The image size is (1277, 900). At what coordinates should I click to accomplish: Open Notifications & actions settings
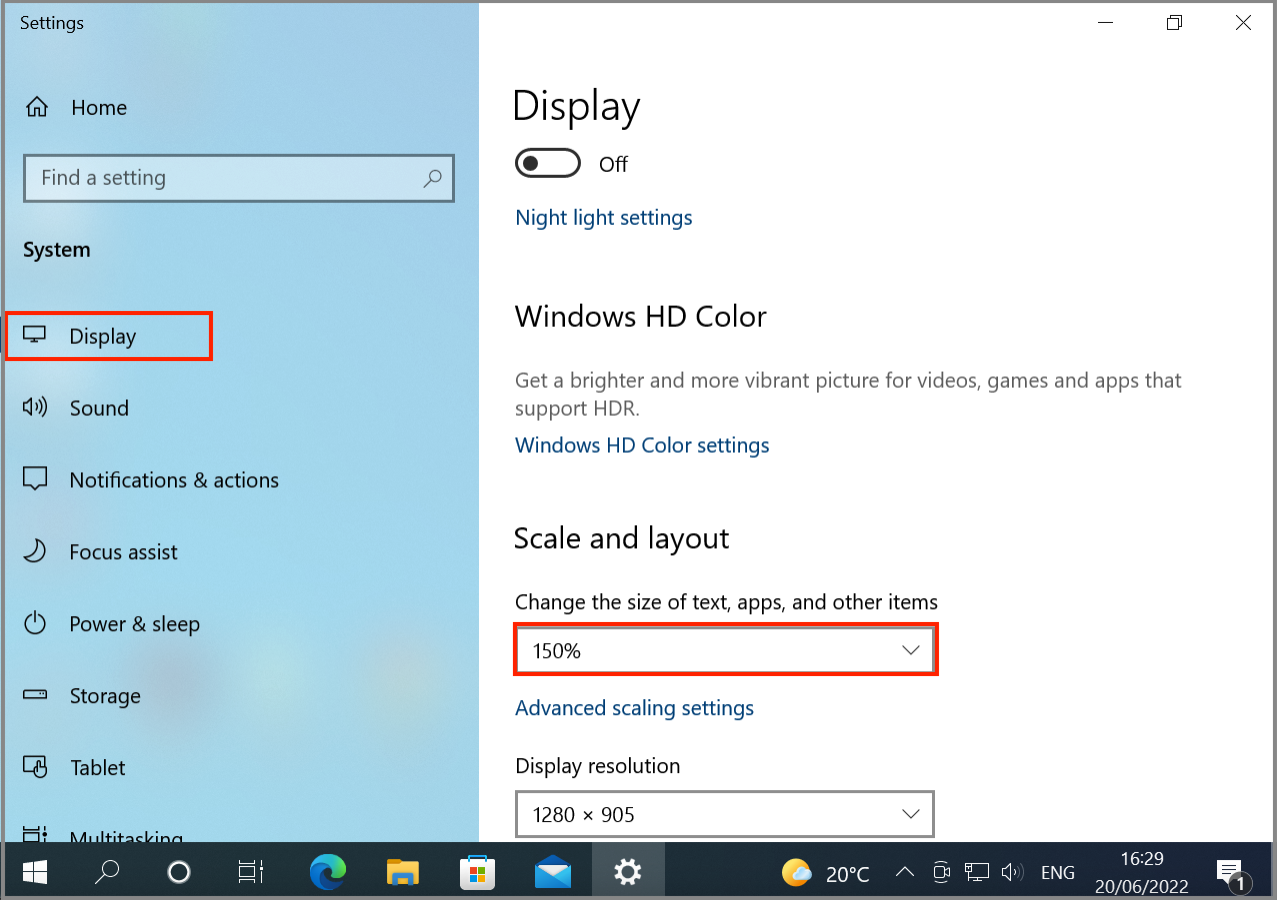[x=150, y=480]
